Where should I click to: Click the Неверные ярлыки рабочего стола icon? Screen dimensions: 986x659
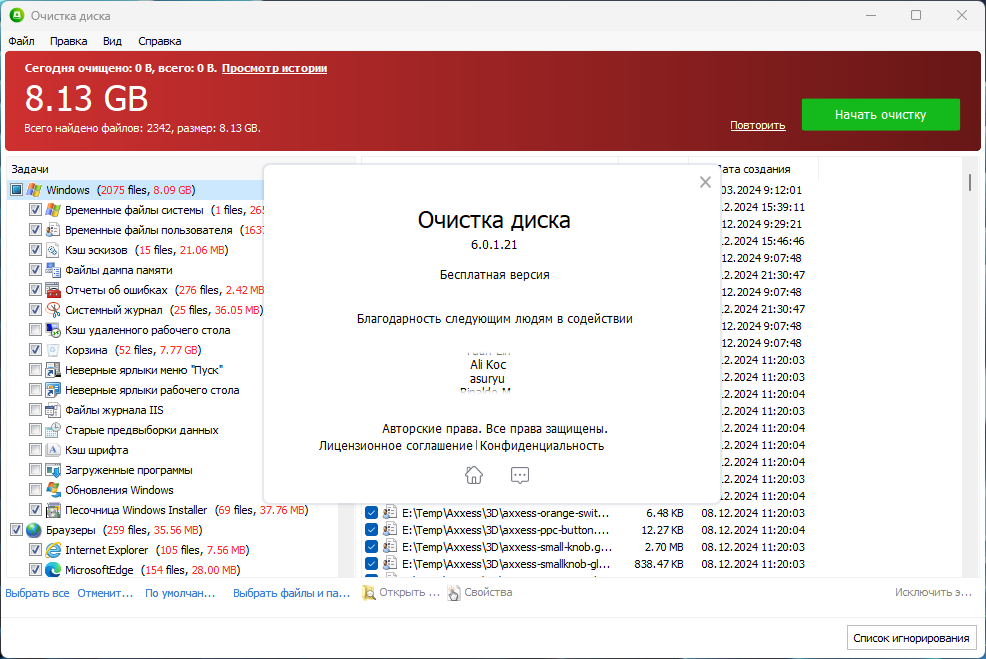pos(53,390)
